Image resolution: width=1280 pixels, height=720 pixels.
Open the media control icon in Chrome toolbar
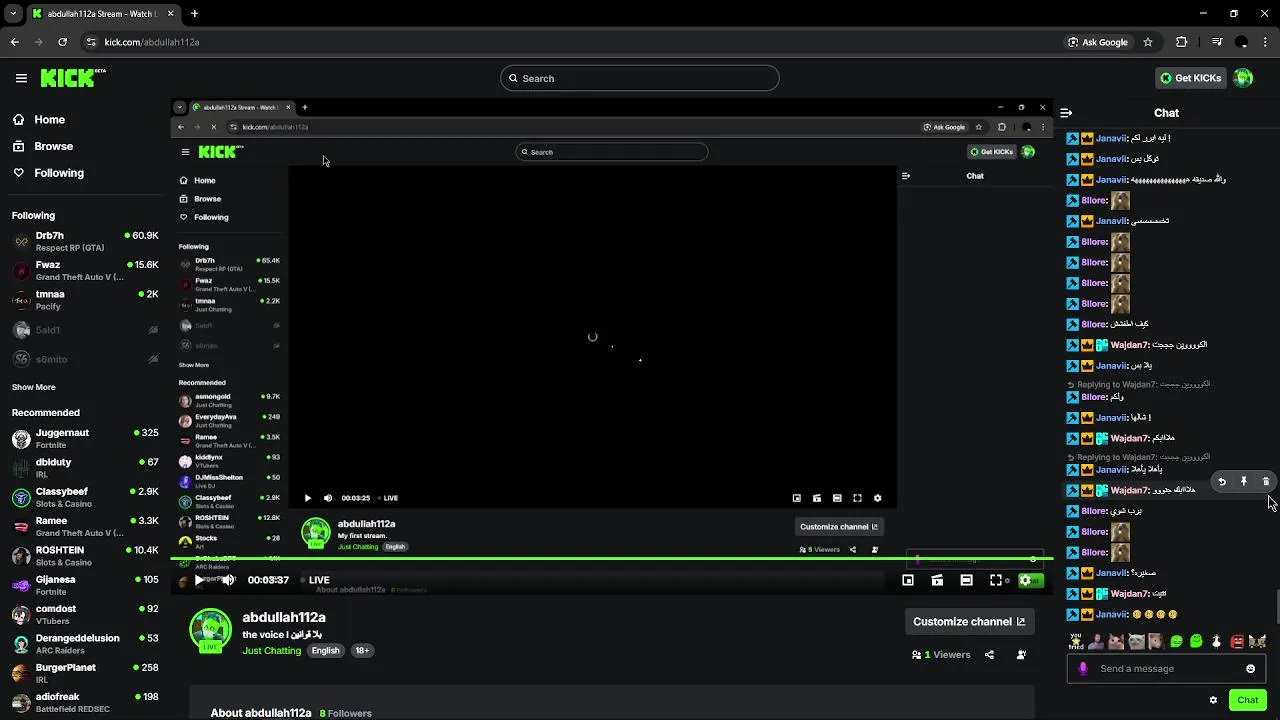tap(1217, 42)
